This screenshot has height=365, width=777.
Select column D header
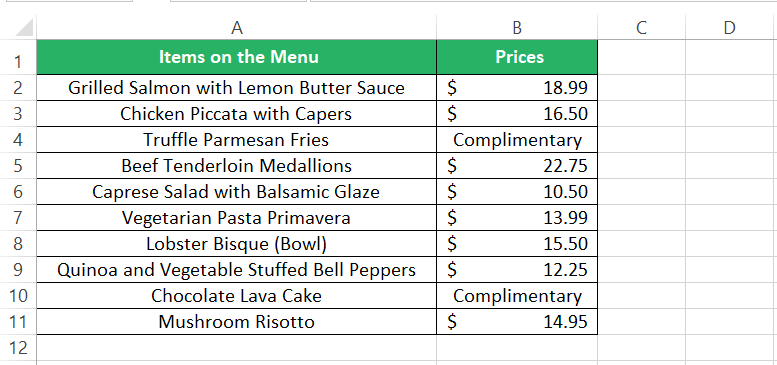pyautogui.click(x=729, y=27)
